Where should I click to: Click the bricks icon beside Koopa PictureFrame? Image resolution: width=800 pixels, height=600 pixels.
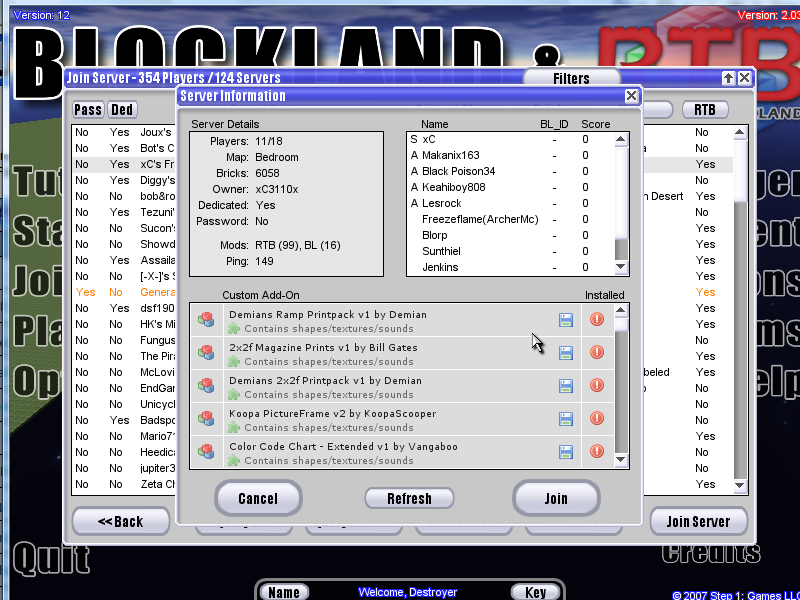point(206,419)
